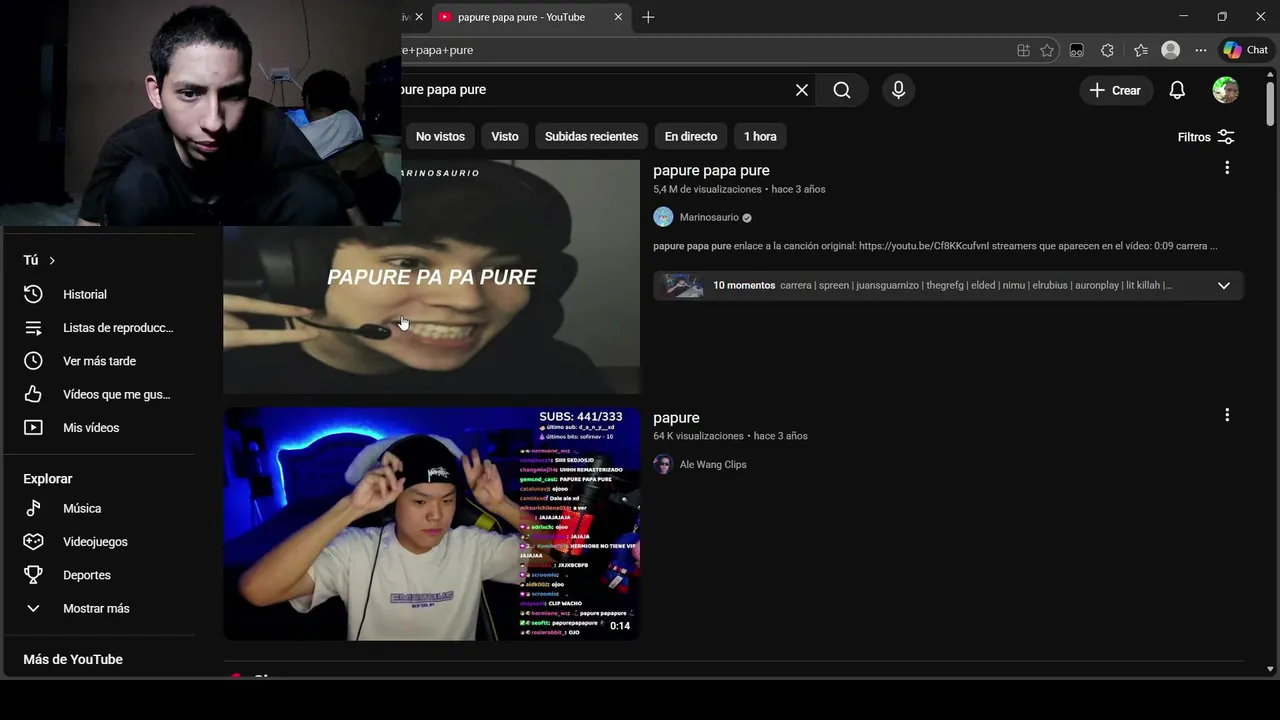
Task: Open Mis vídeos in the sidebar
Action: pyautogui.click(x=98, y=427)
